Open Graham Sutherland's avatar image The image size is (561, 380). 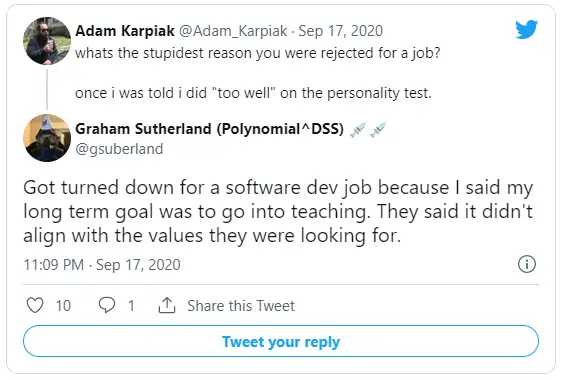point(47,138)
